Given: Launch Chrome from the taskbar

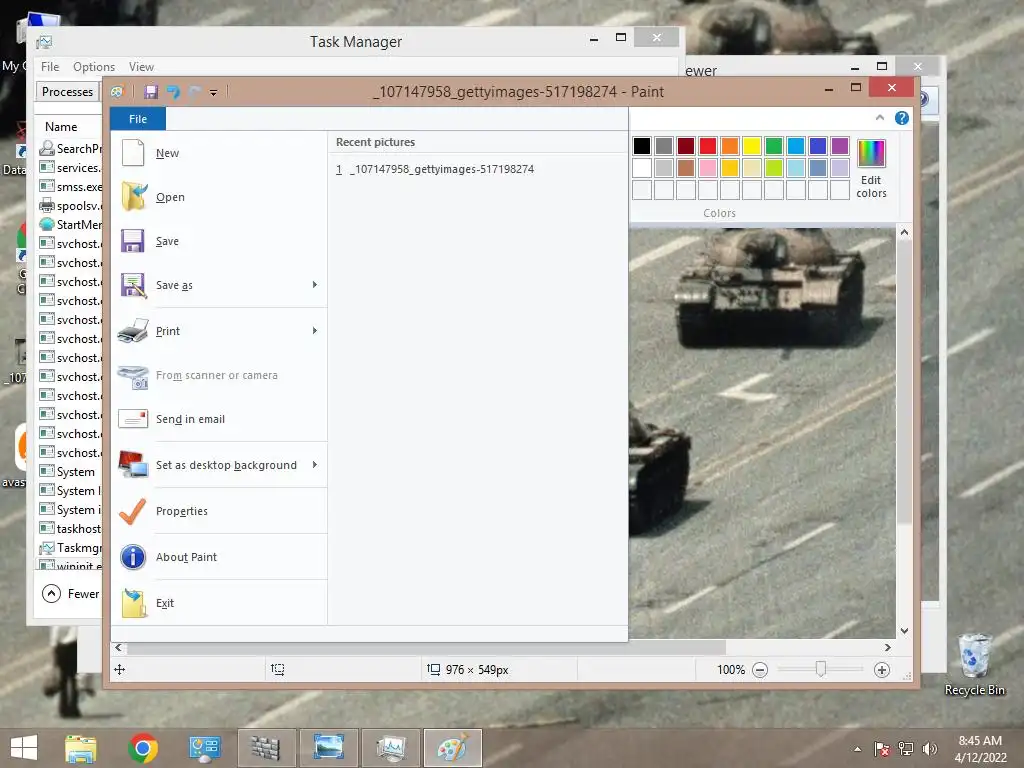Looking at the screenshot, I should pyautogui.click(x=143, y=748).
